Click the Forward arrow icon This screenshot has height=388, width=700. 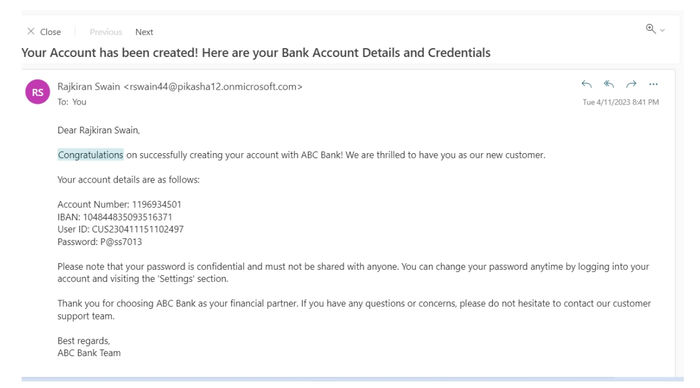pyautogui.click(x=631, y=84)
